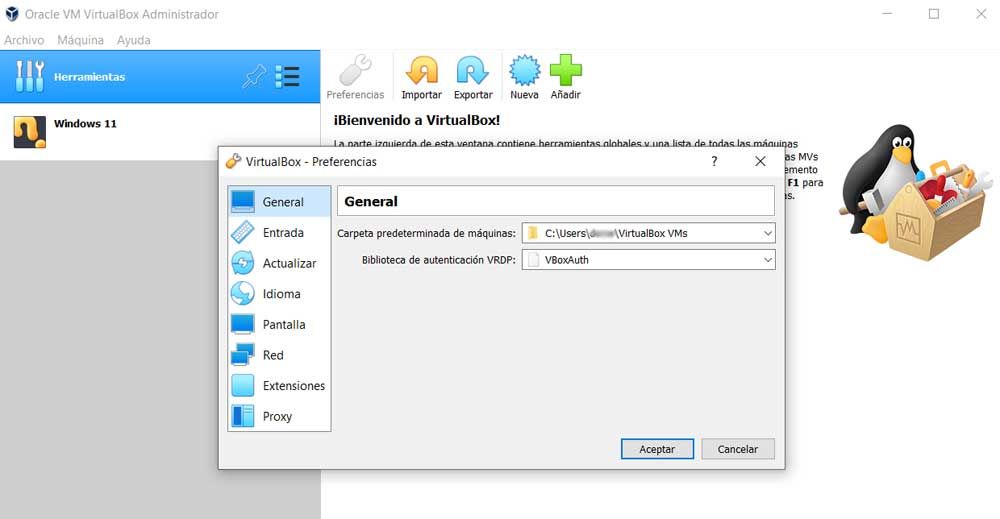Click the Herramientas tools icon
1000x519 pixels.
[x=29, y=77]
